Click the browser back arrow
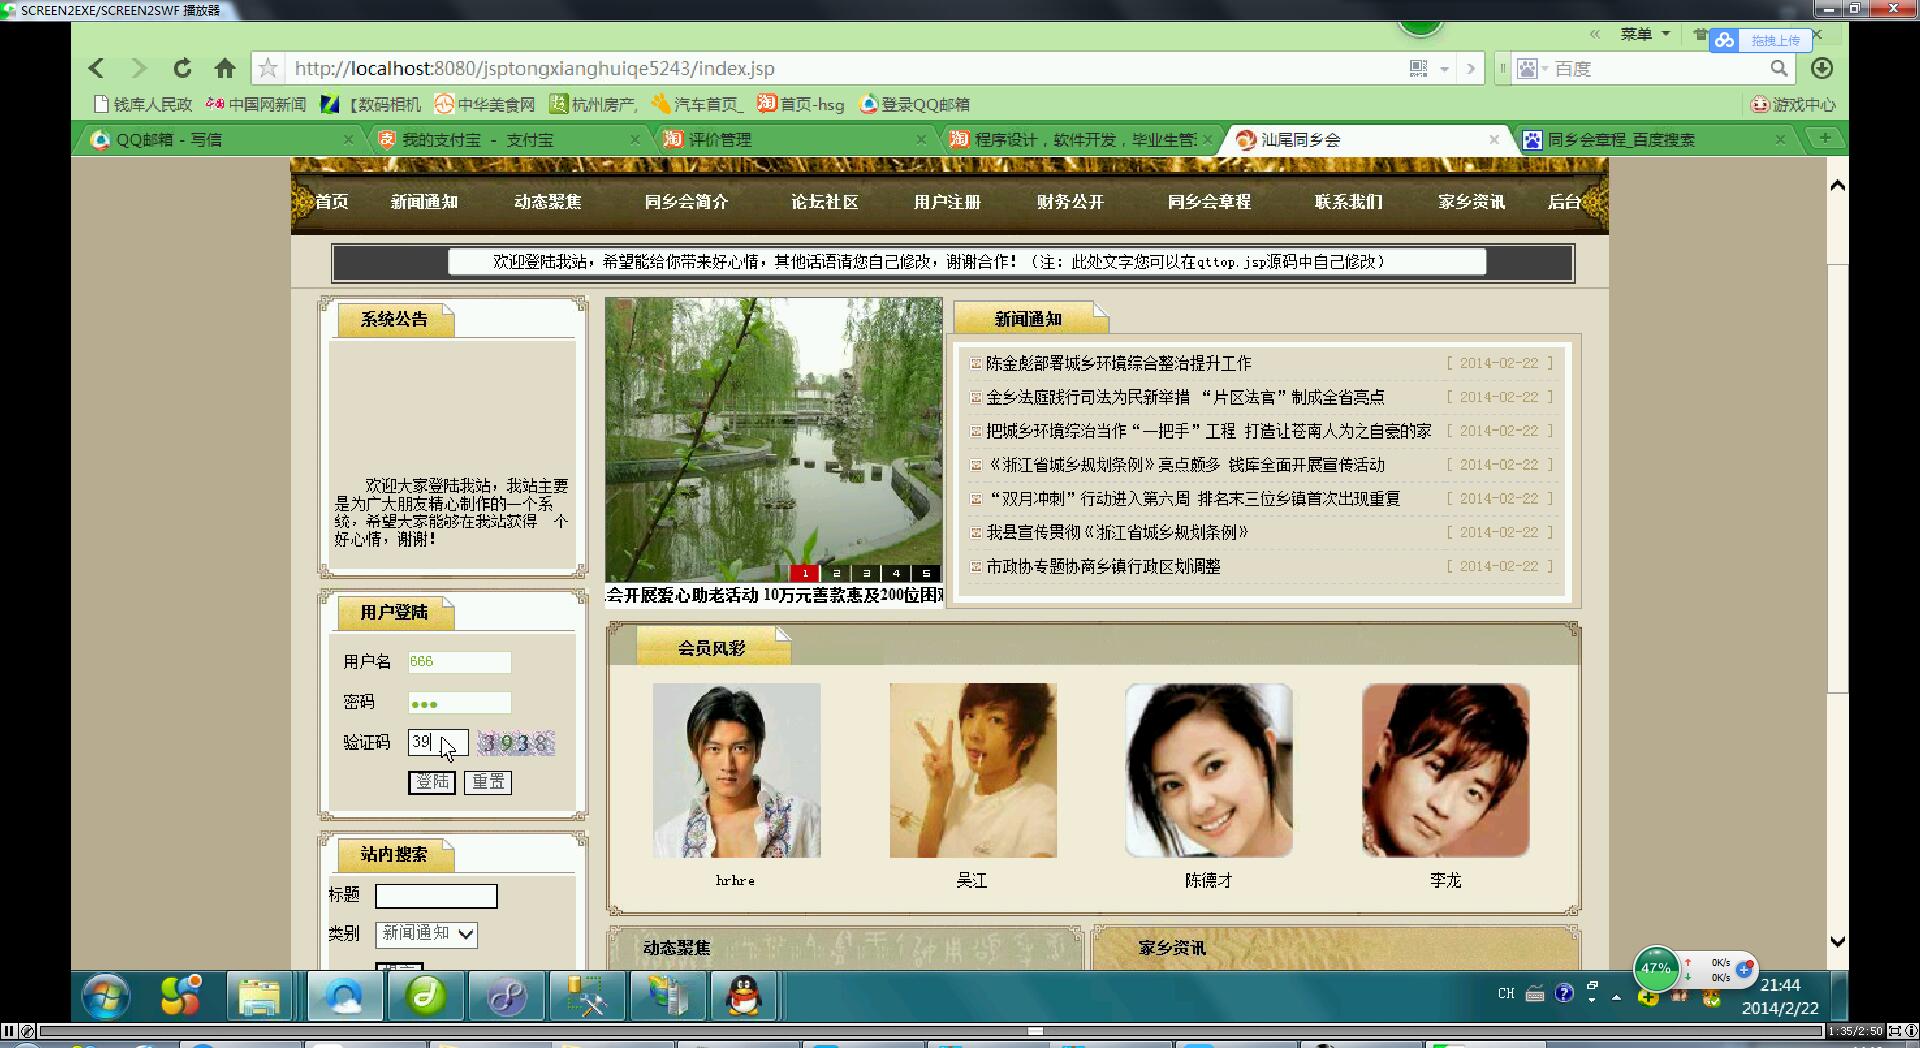Image resolution: width=1920 pixels, height=1048 pixels. tap(96, 68)
